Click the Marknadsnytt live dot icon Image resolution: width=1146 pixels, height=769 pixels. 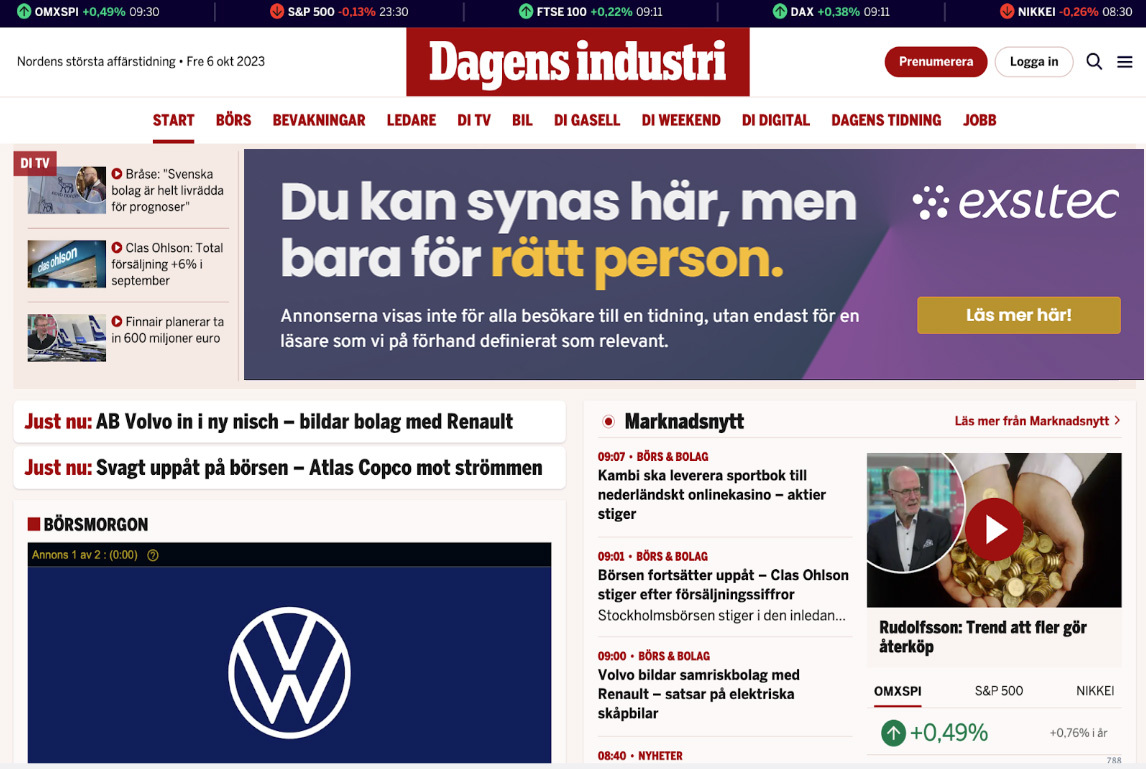[x=608, y=422]
